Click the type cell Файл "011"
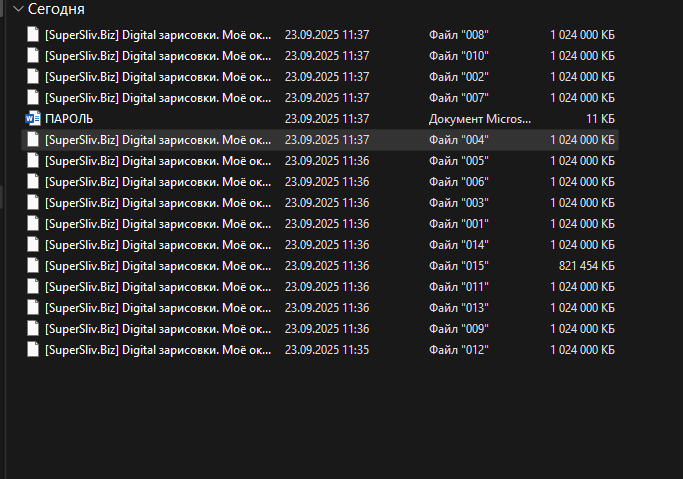Viewport: 683px width, 479px height. (x=459, y=287)
